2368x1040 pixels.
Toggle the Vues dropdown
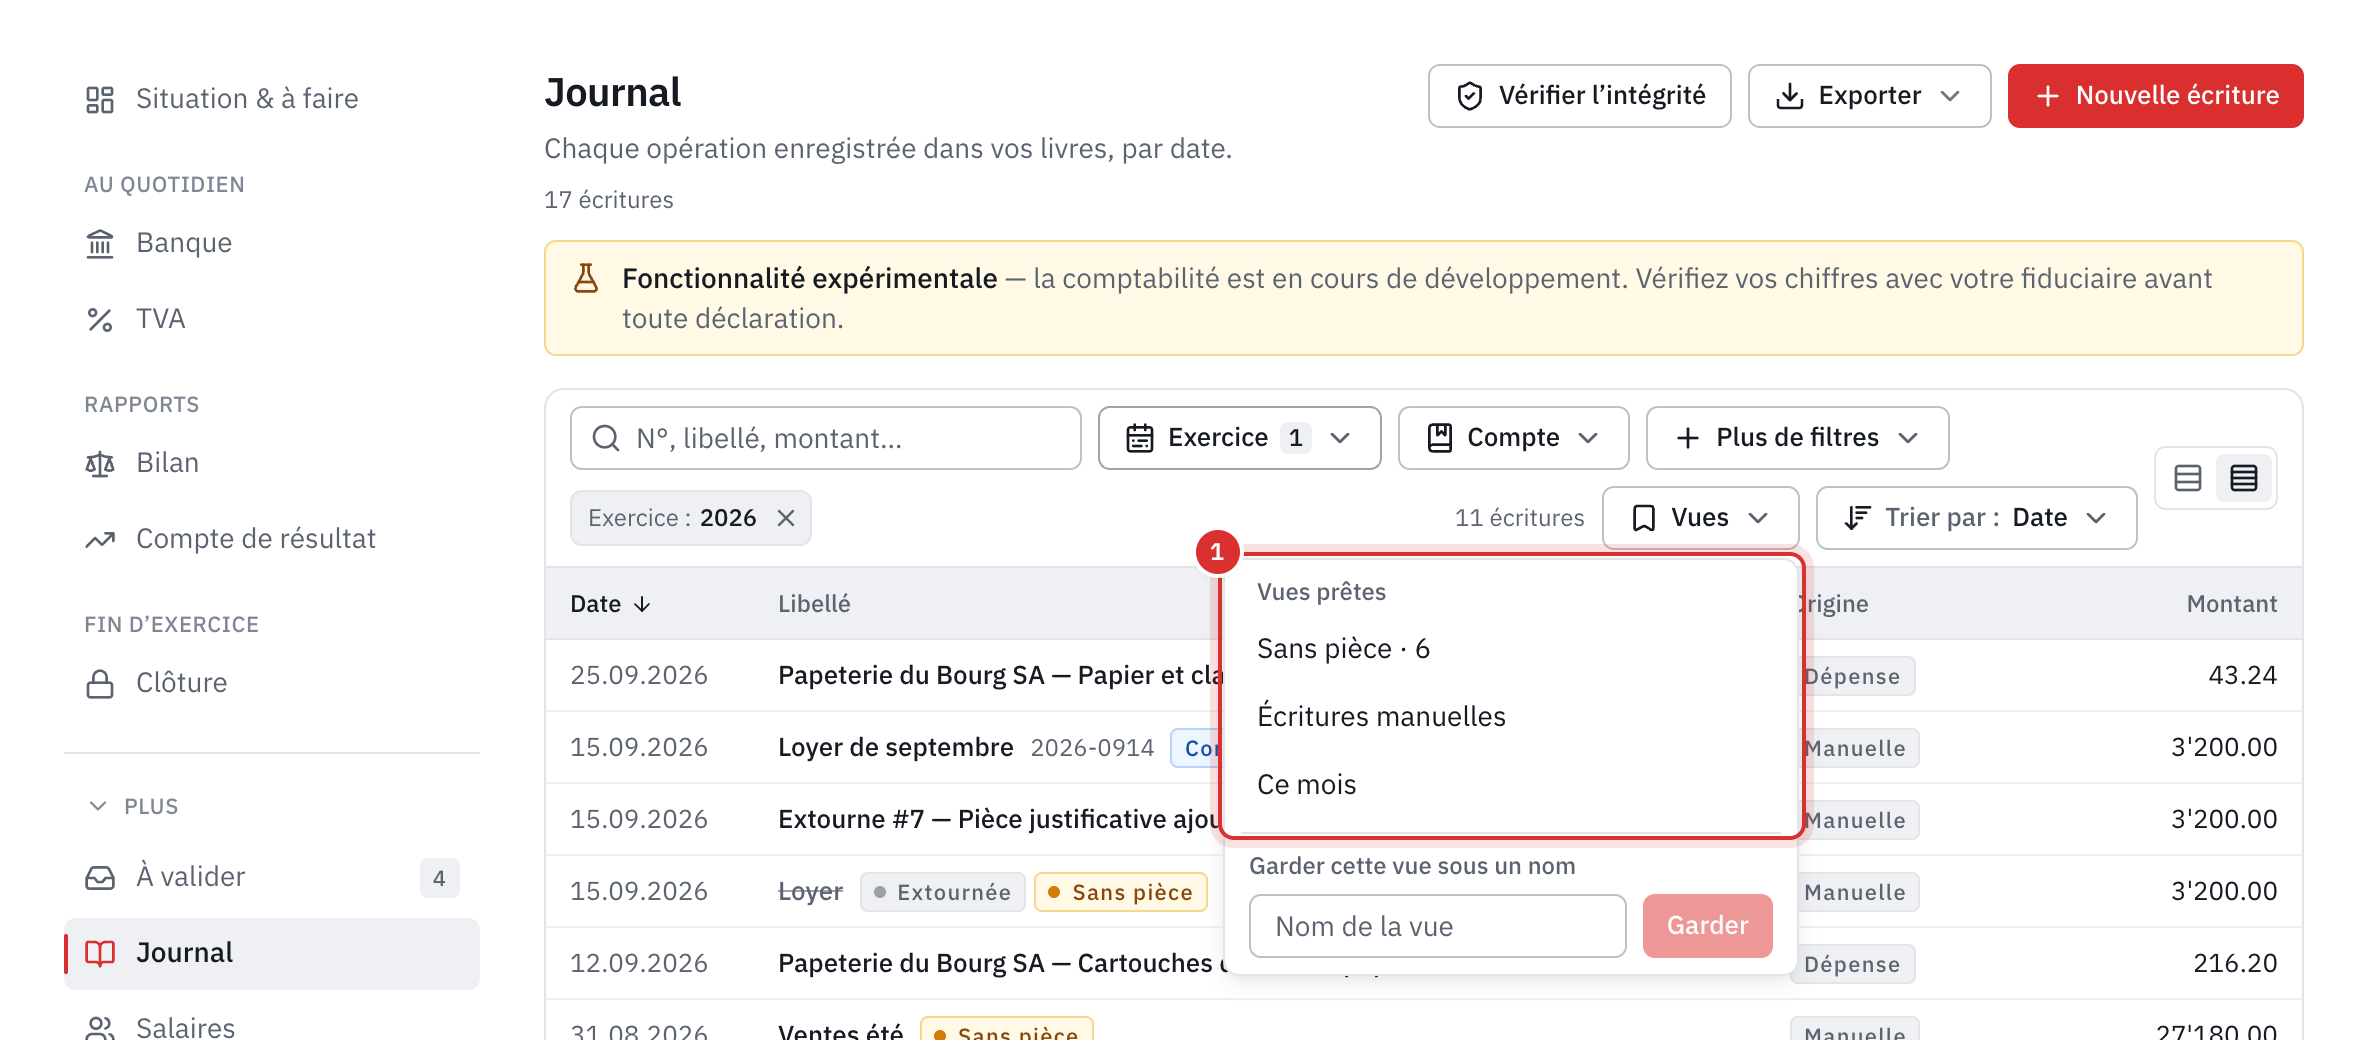point(1700,518)
